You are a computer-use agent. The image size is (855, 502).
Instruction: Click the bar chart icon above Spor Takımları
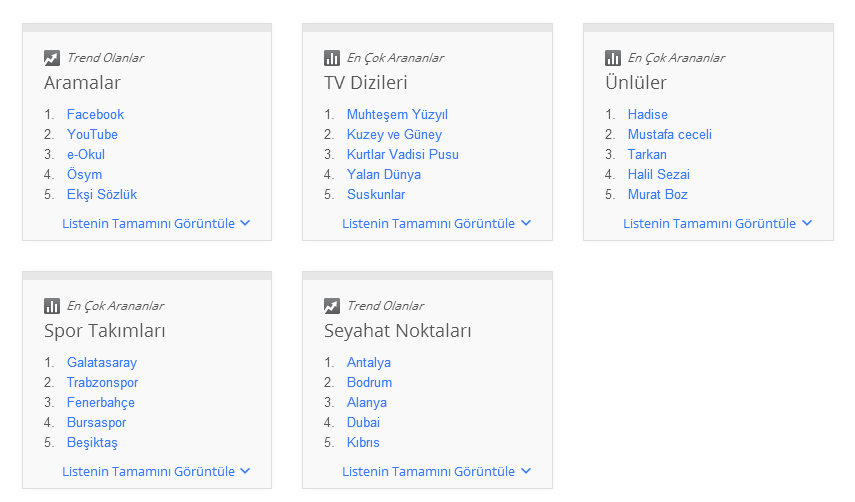[52, 306]
